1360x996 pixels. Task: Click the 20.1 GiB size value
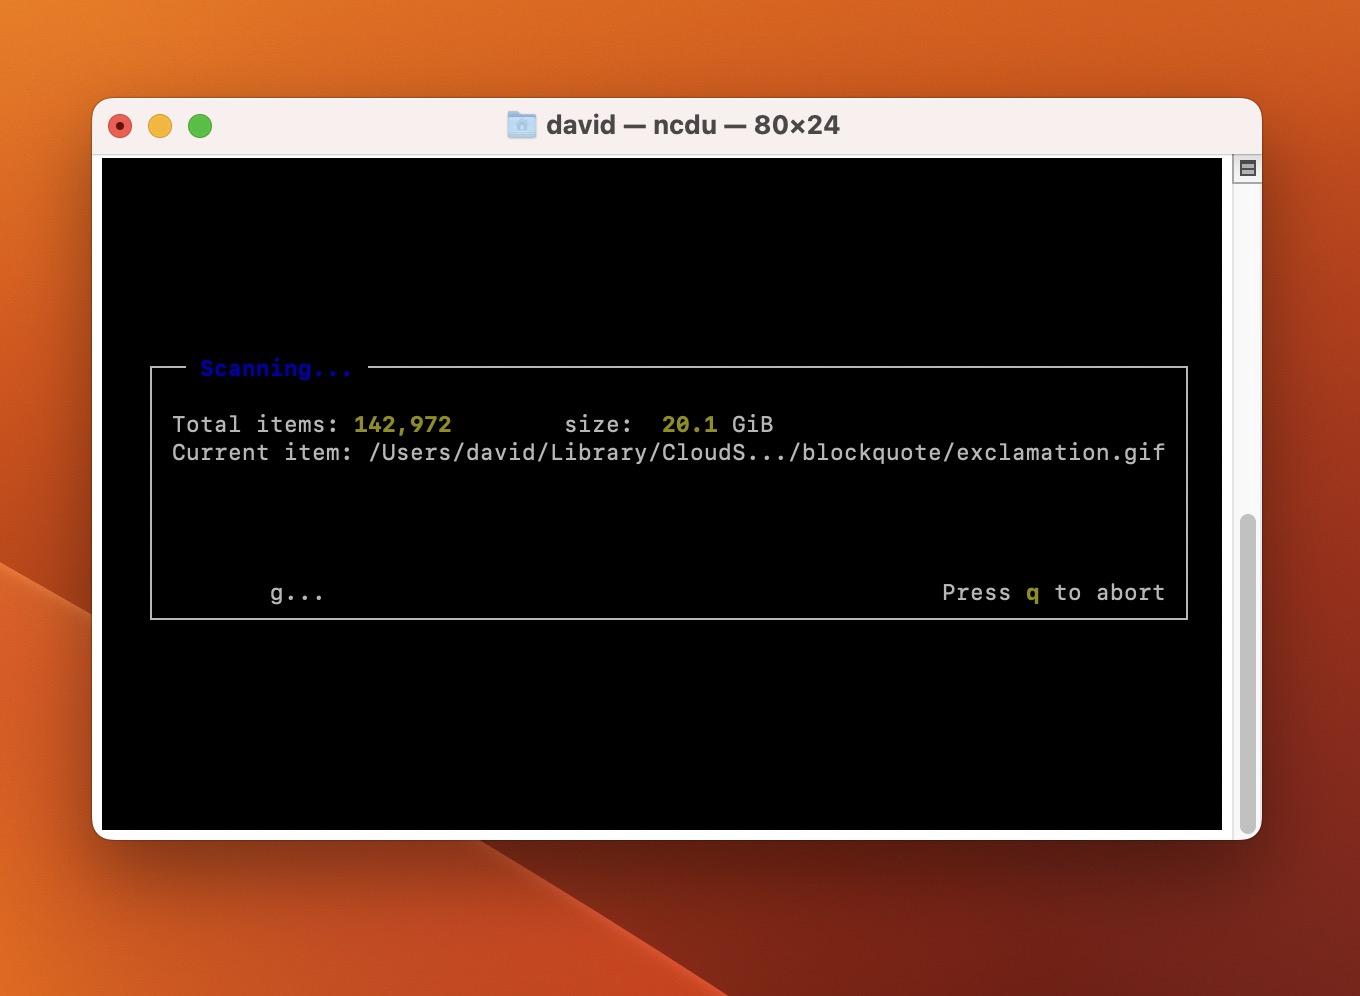pos(717,424)
